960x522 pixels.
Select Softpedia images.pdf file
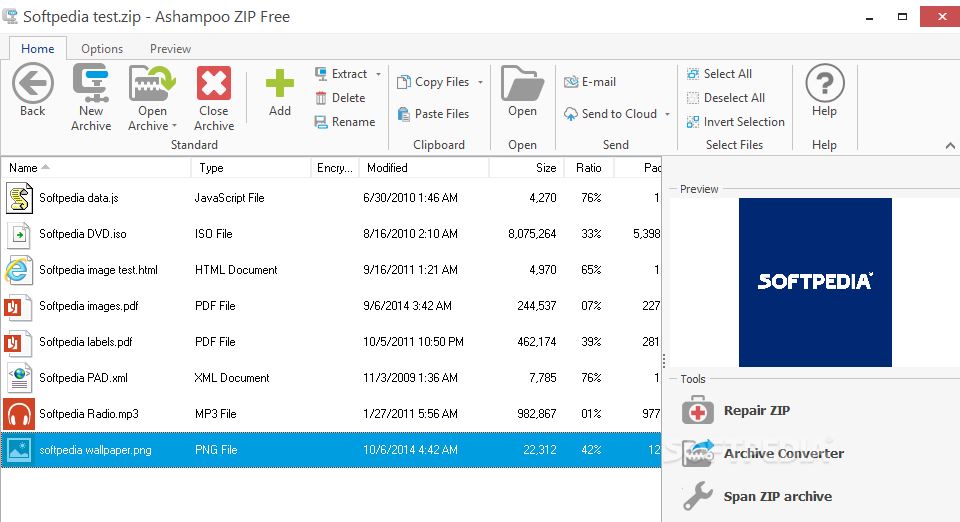click(x=331, y=306)
